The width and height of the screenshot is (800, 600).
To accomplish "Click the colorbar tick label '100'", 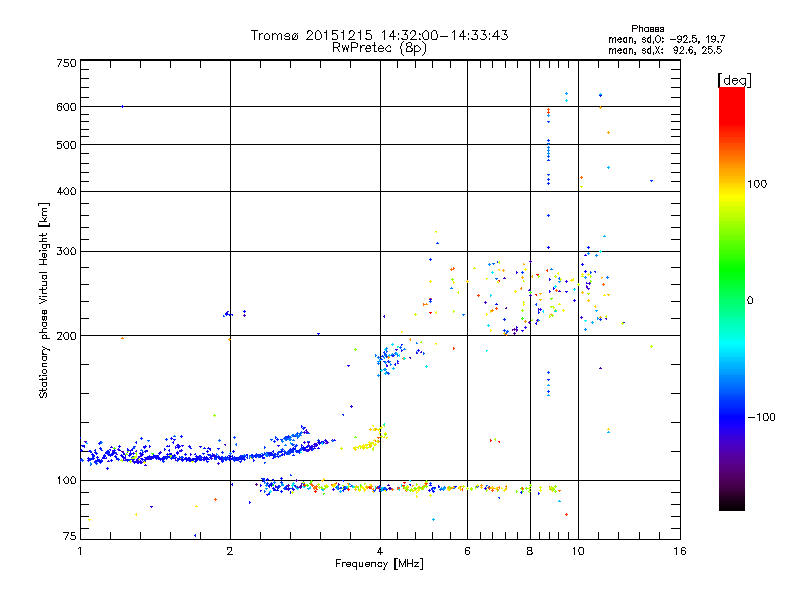I will 757,184.
